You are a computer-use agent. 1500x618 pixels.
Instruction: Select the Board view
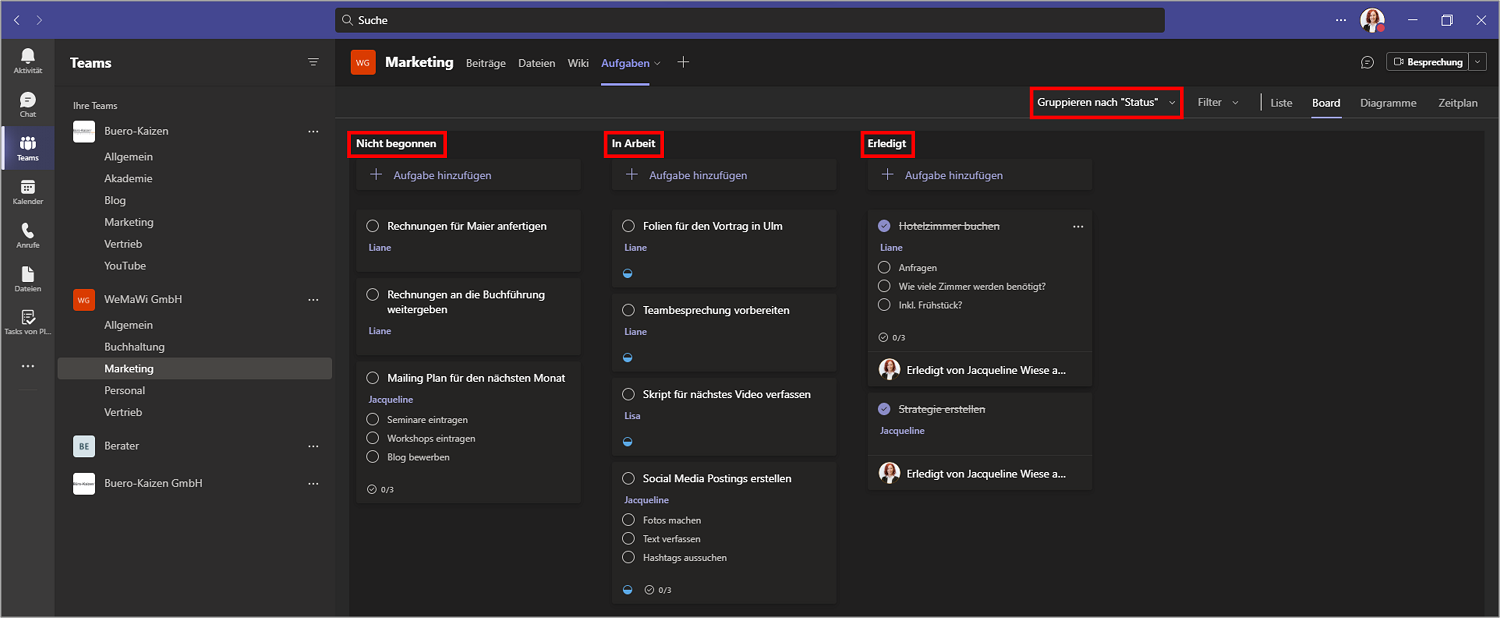(x=1326, y=103)
